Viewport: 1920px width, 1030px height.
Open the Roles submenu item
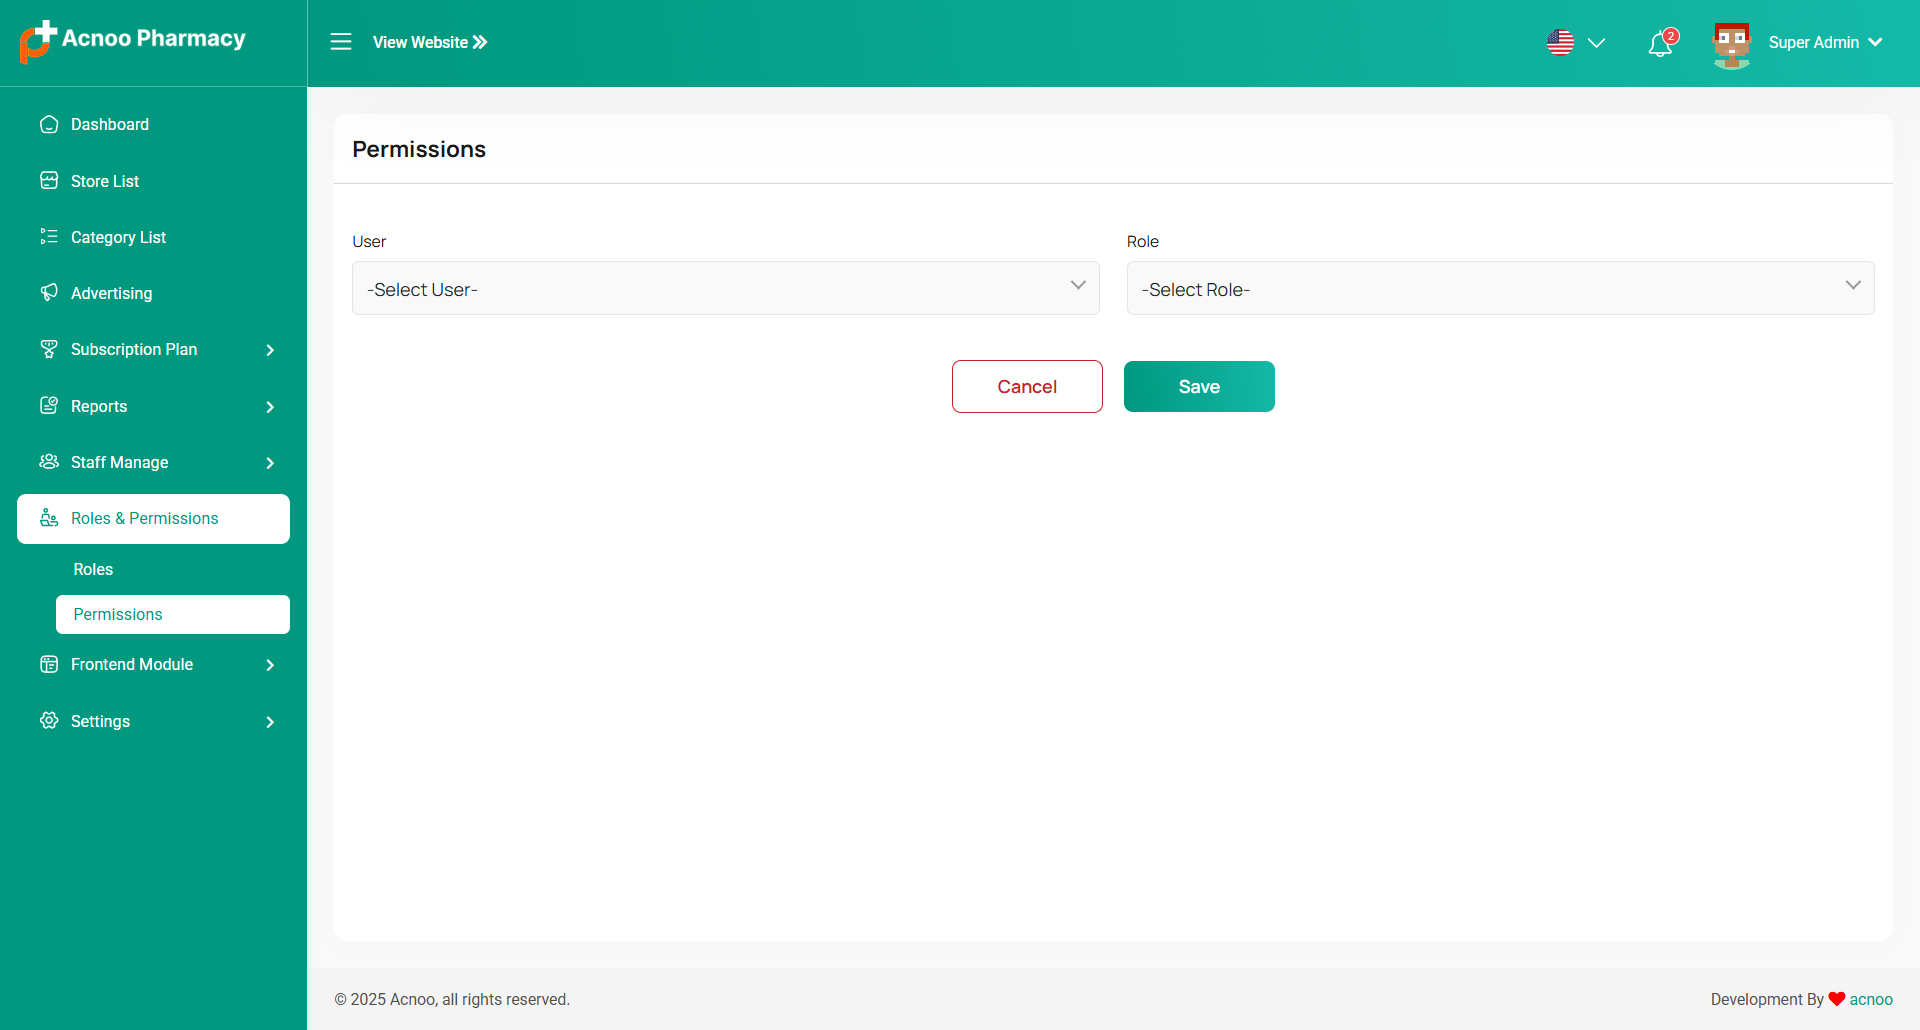click(x=93, y=570)
